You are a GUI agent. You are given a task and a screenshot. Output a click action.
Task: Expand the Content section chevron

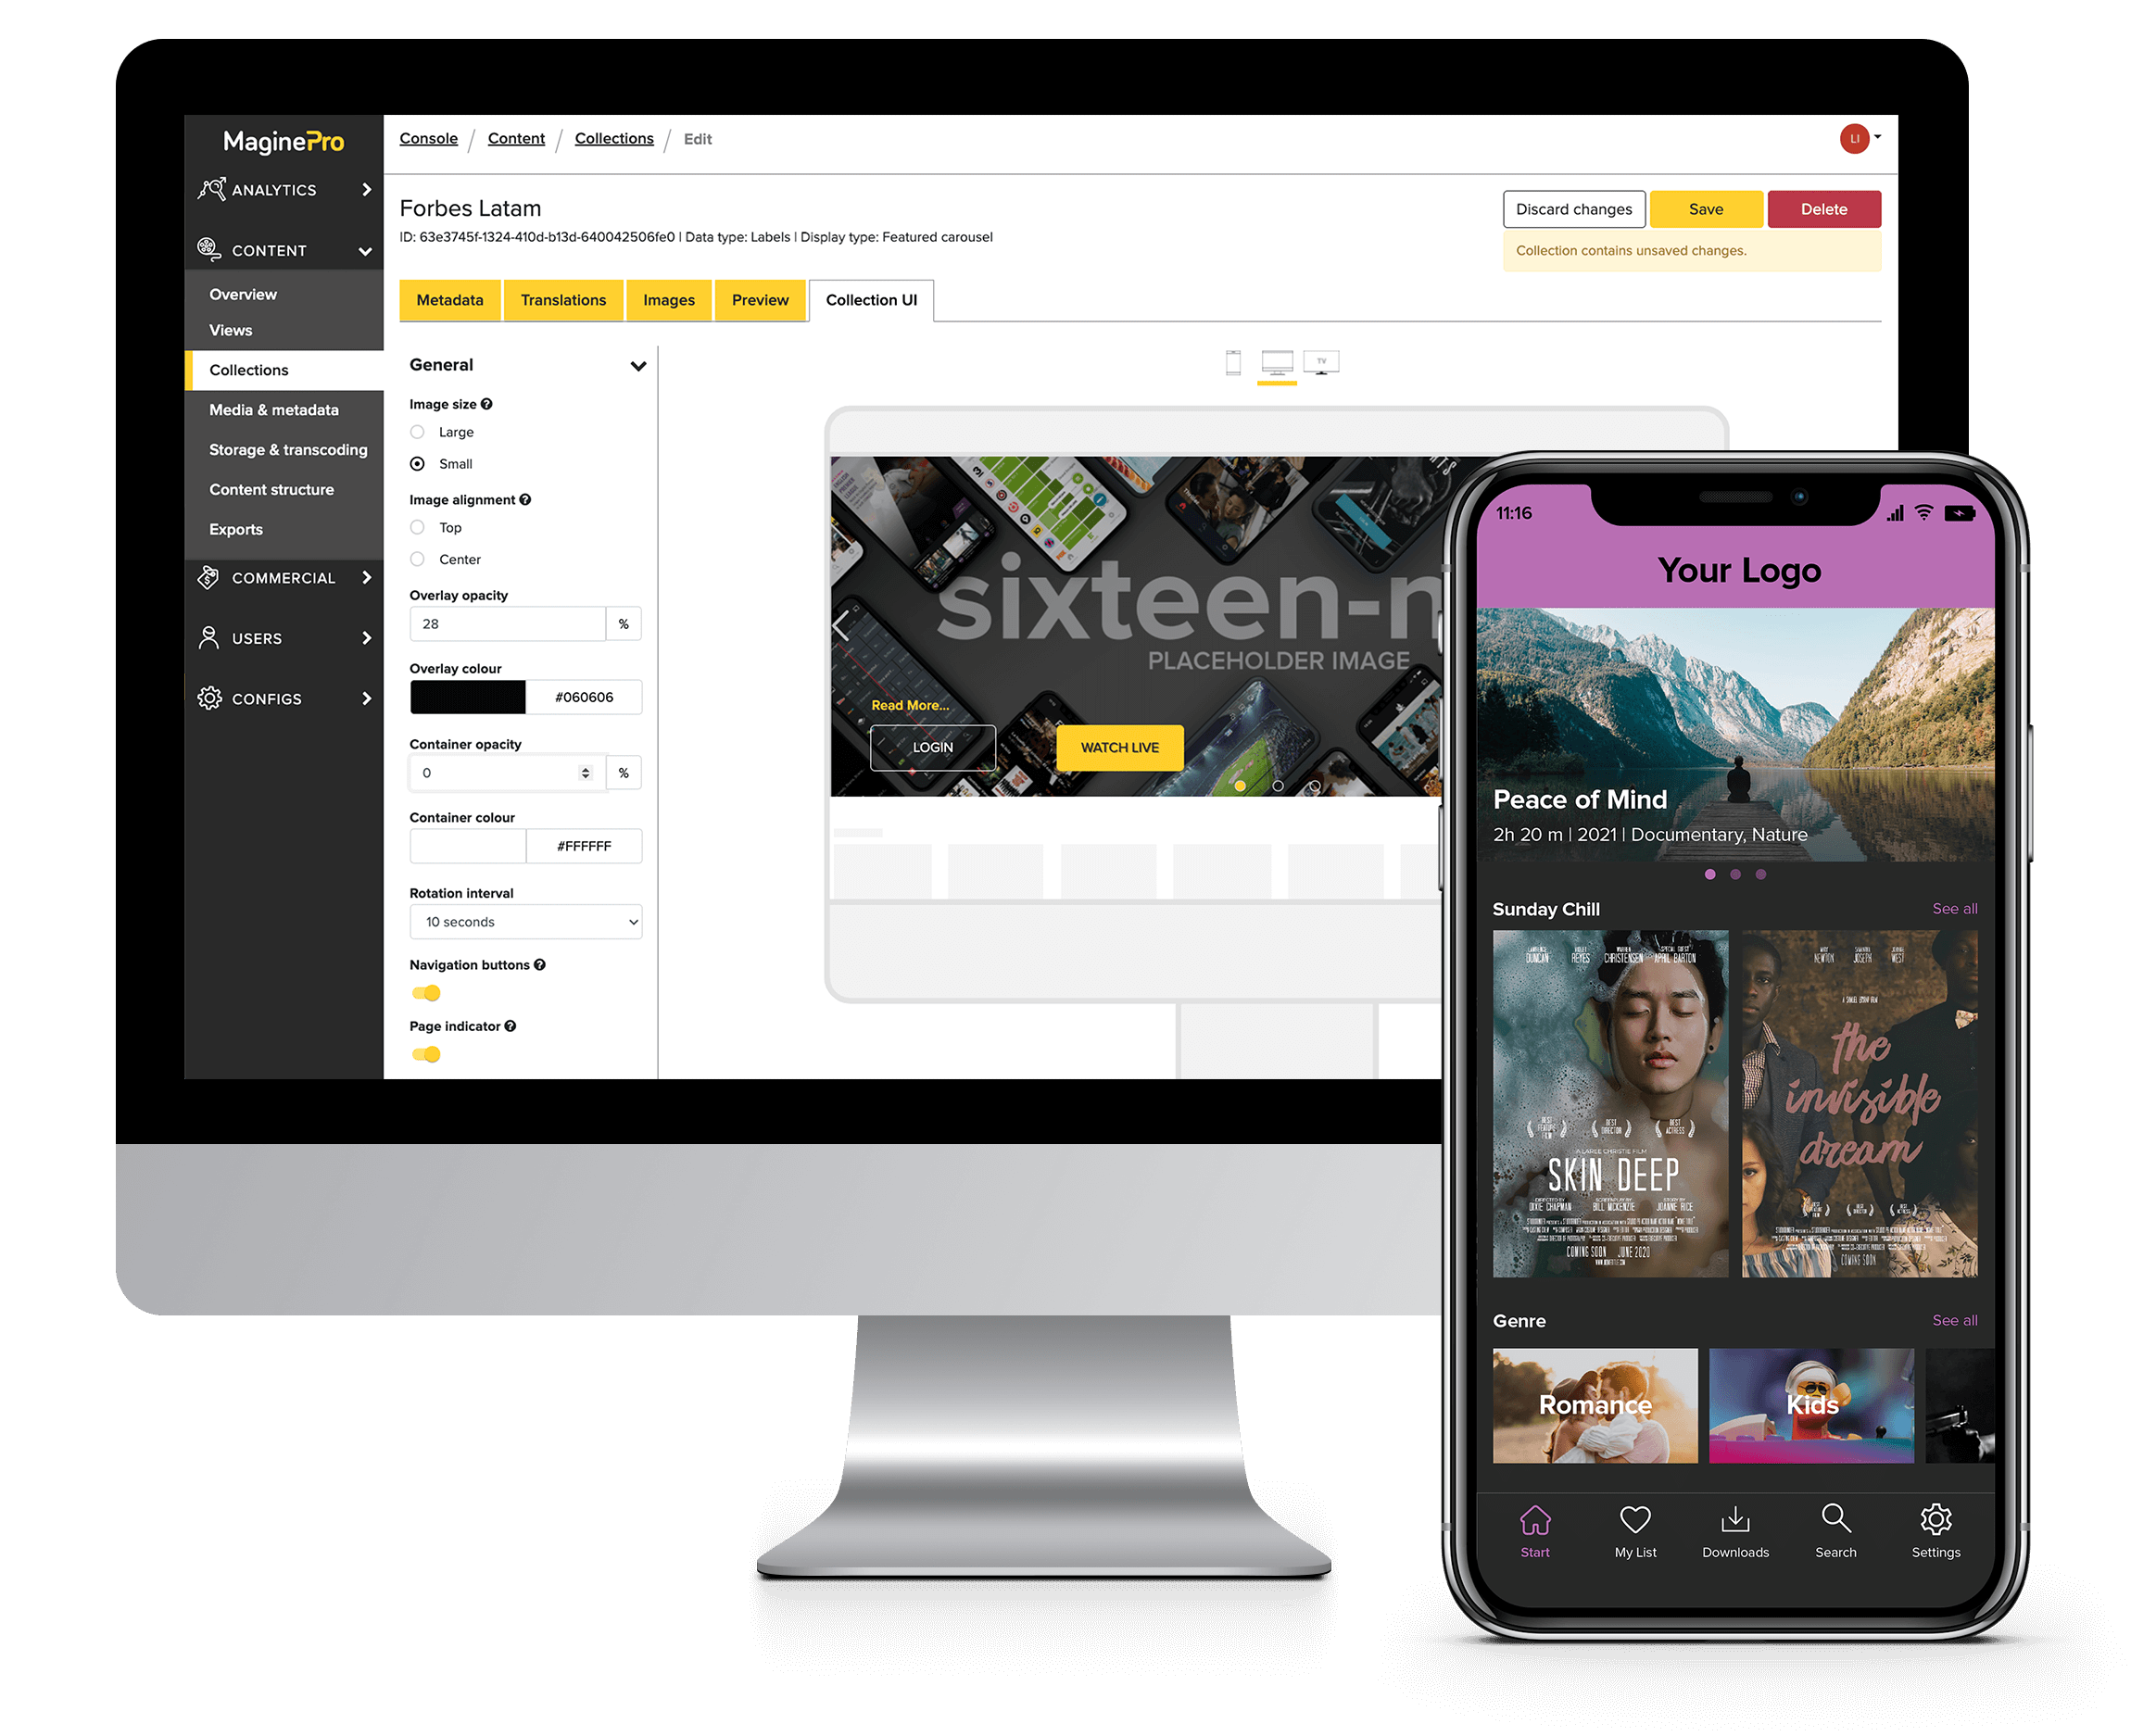tap(366, 249)
